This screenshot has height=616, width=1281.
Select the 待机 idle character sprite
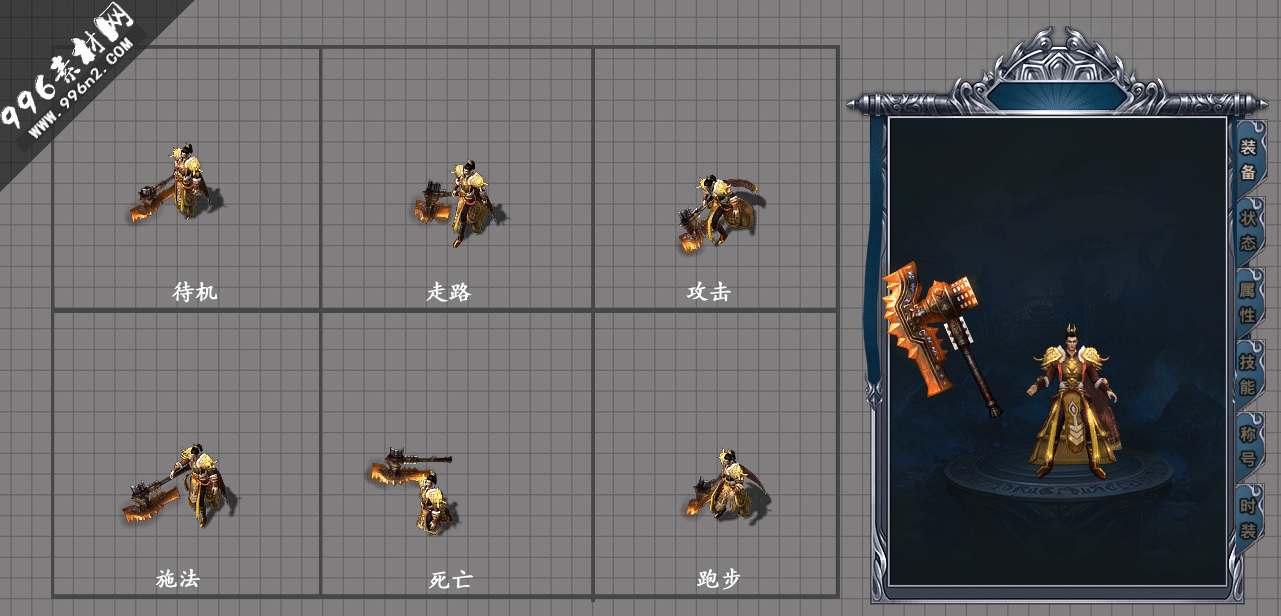pos(176,184)
